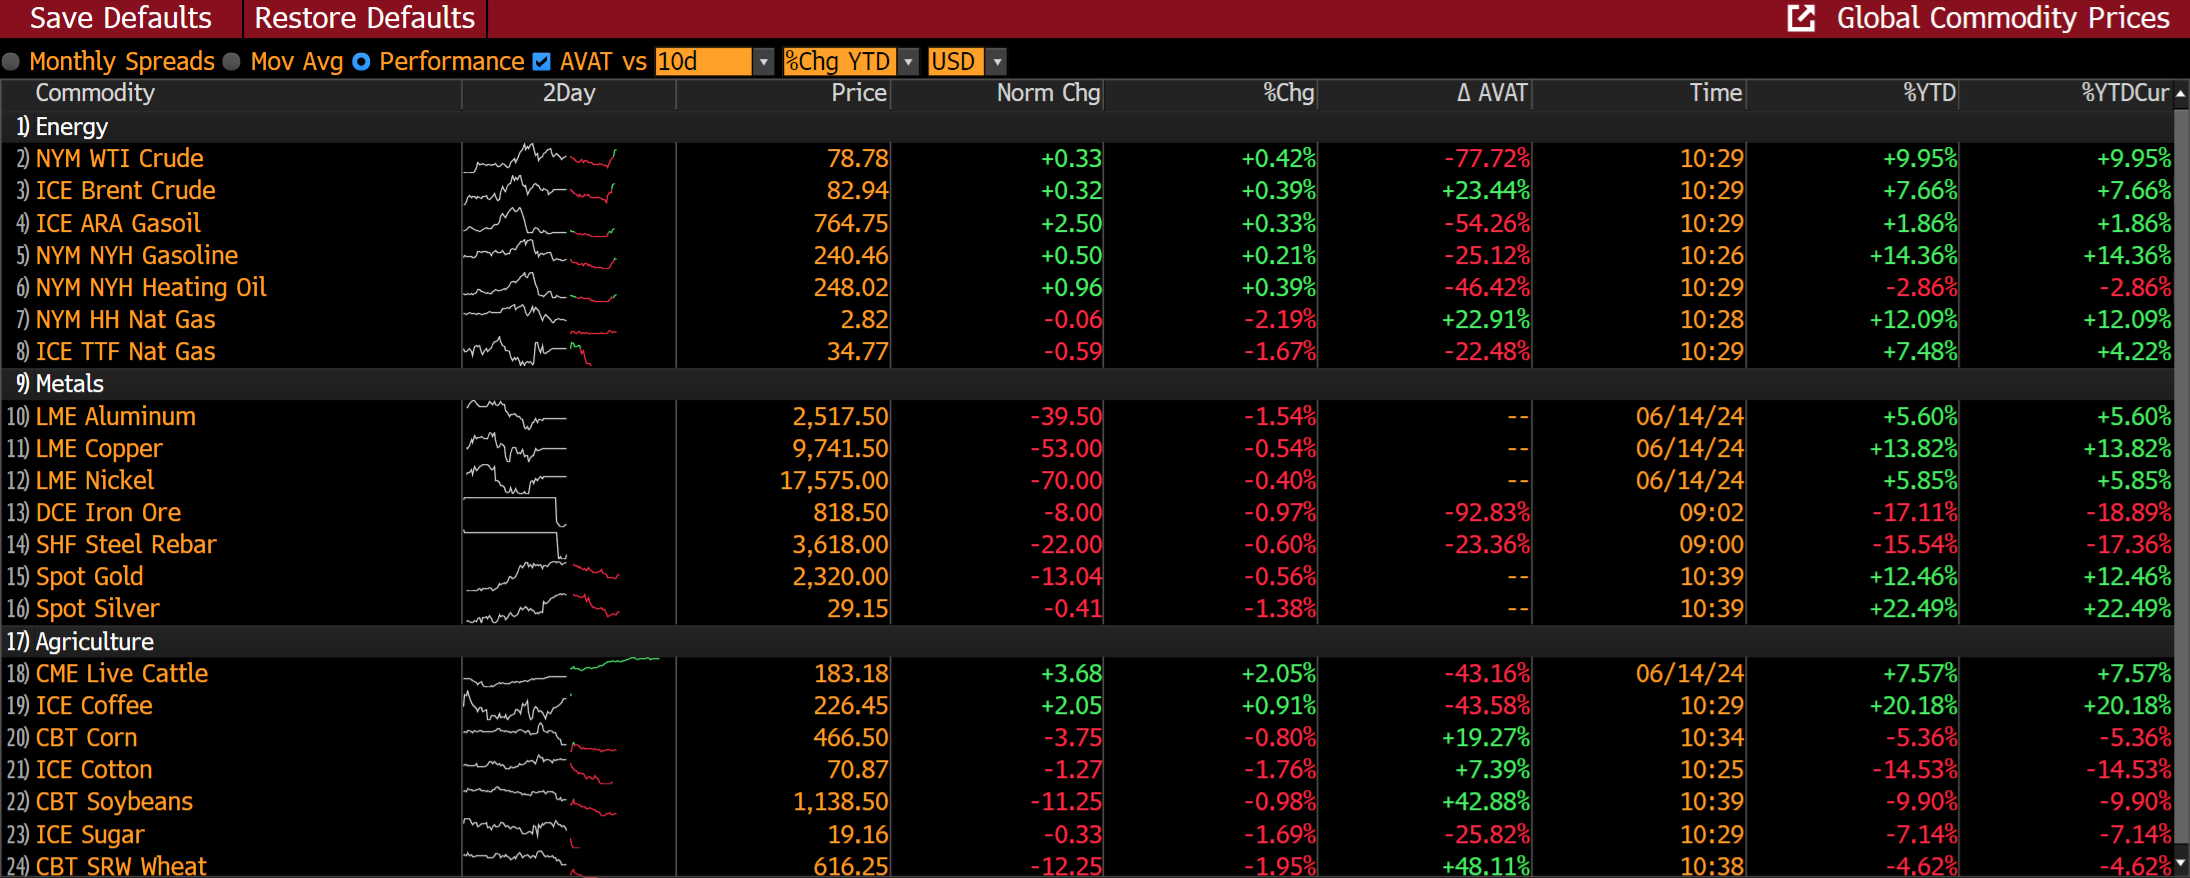This screenshot has width=2190, height=878.
Task: Sort by the Price column header
Action: click(858, 93)
